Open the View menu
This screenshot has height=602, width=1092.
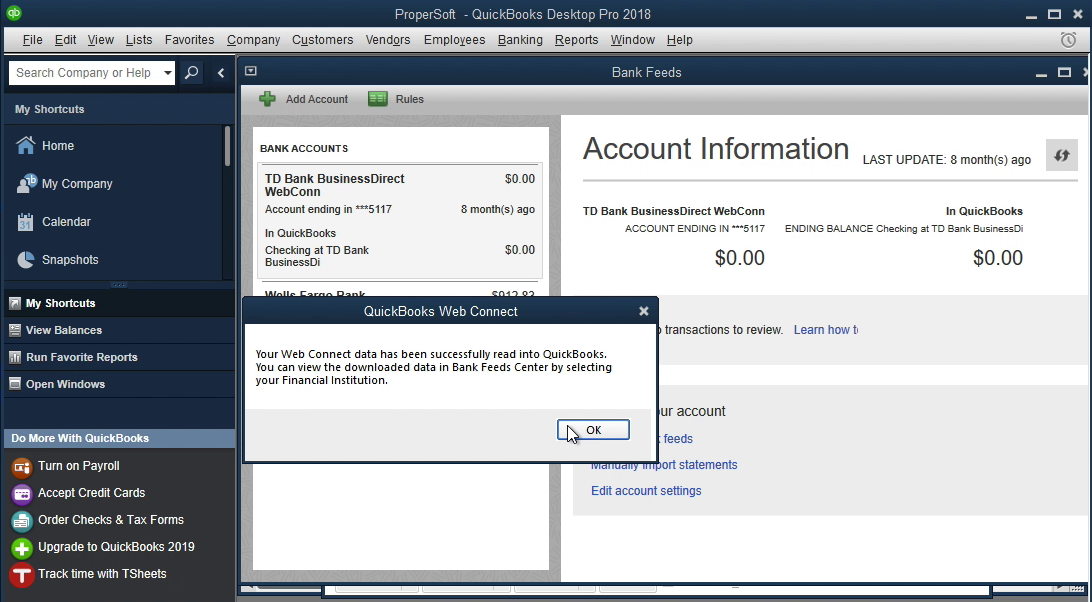(100, 40)
